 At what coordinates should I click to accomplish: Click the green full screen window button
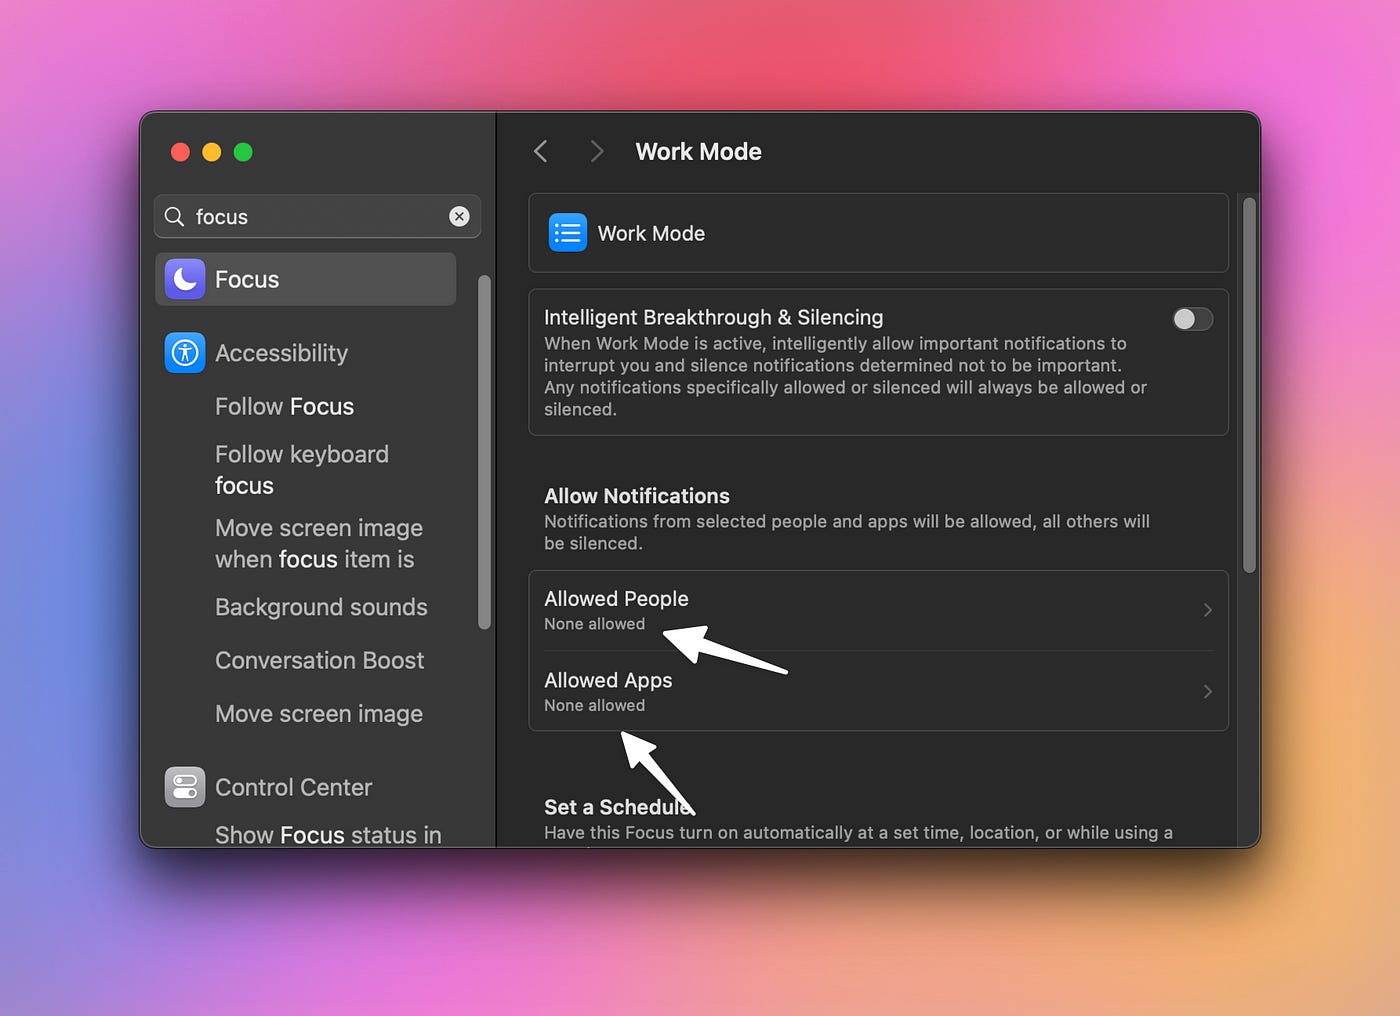point(243,152)
